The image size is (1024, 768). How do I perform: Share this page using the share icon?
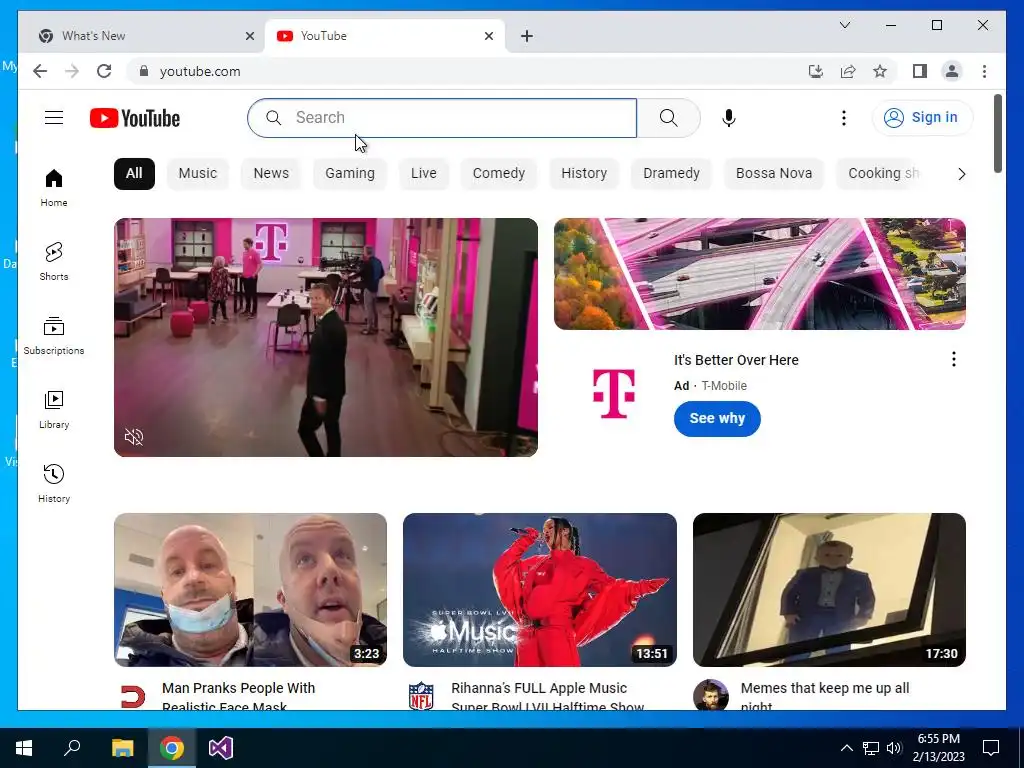click(848, 71)
